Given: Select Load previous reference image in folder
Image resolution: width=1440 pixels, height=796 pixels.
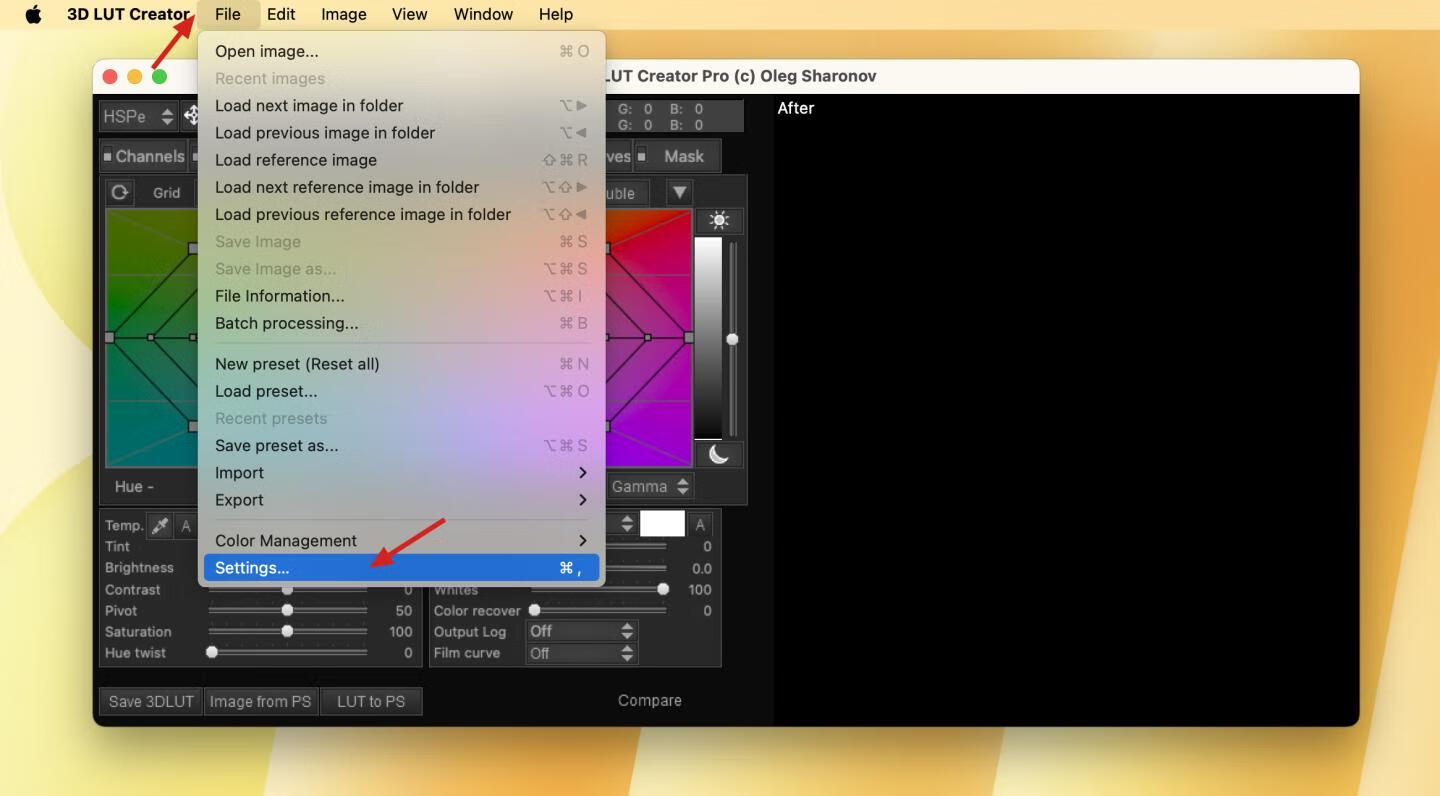Looking at the screenshot, I should click(401, 214).
